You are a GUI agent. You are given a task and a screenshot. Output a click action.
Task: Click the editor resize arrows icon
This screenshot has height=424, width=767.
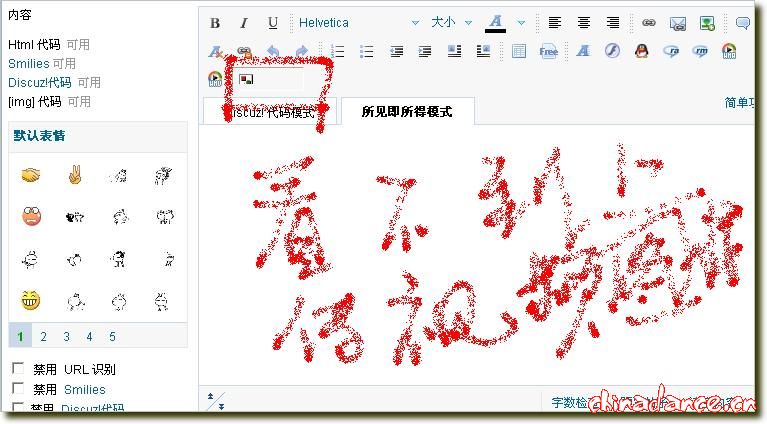click(x=216, y=401)
